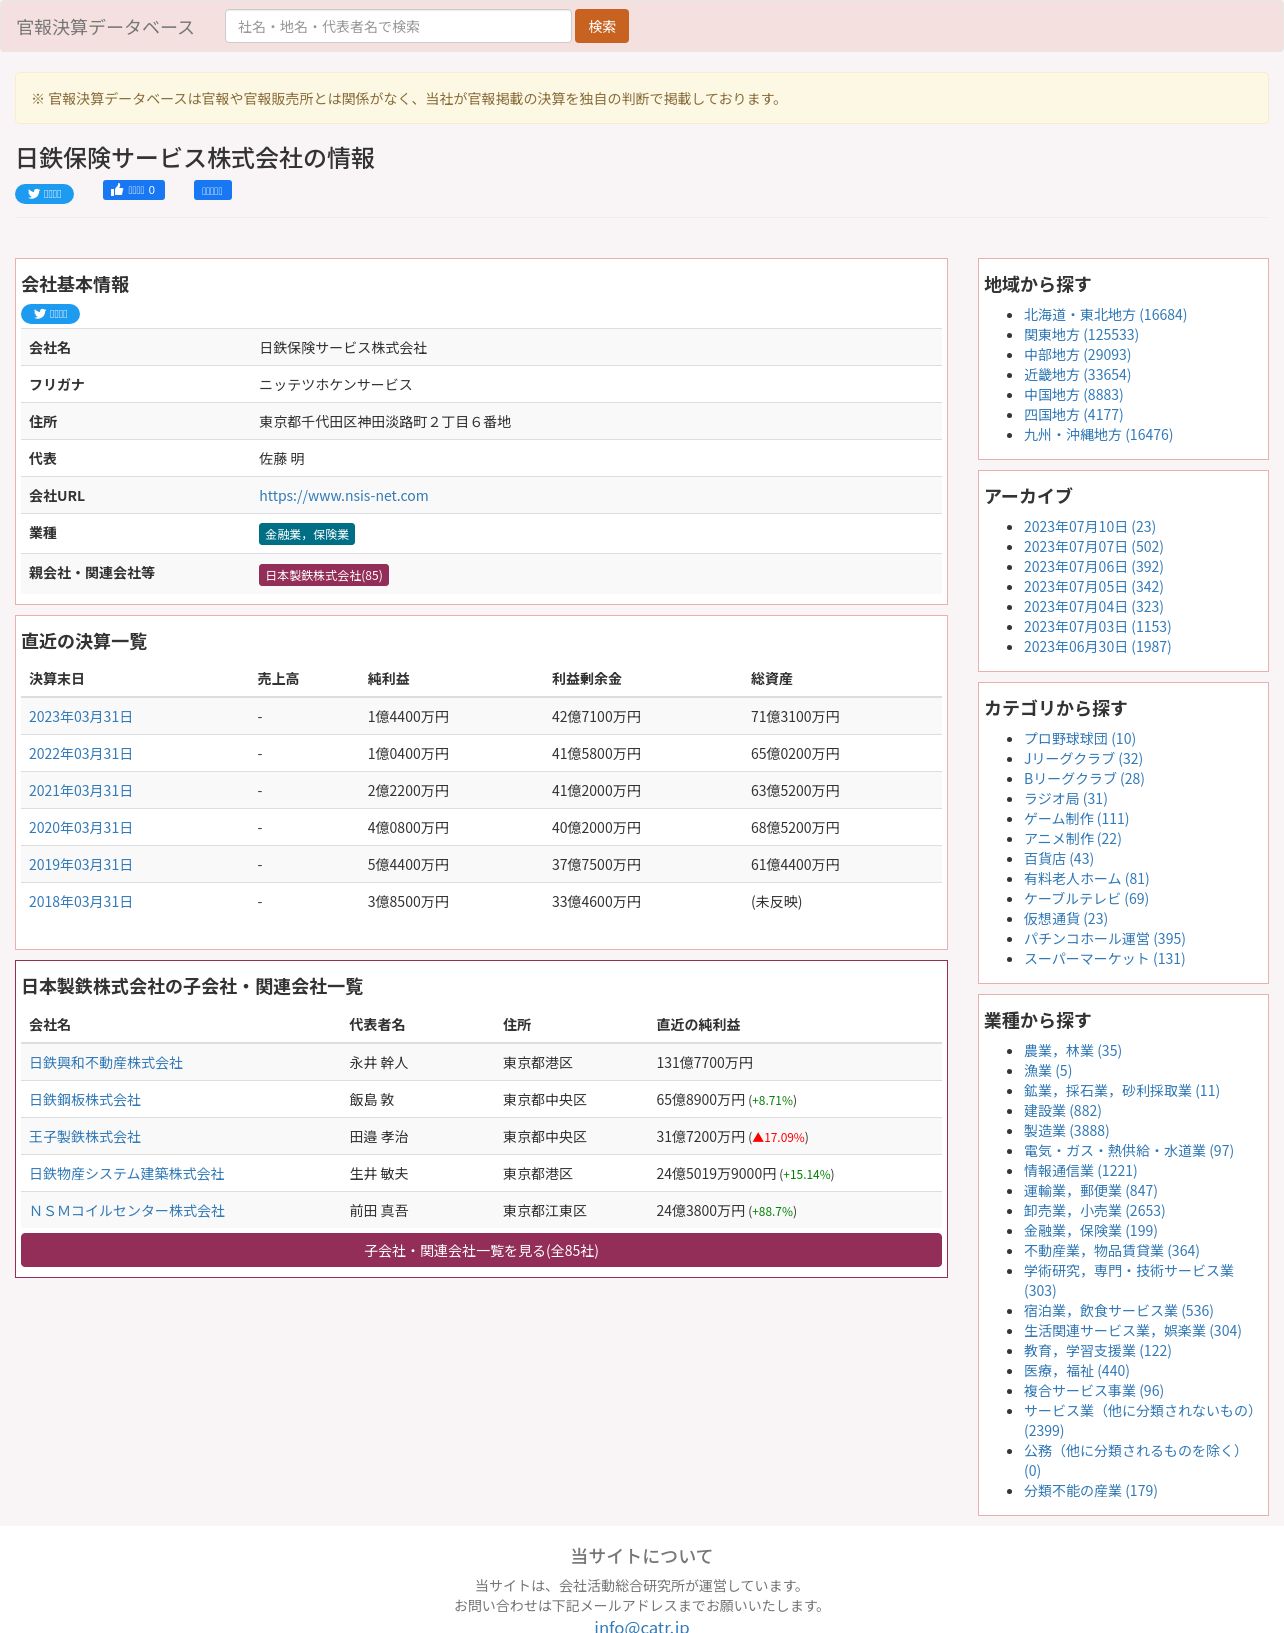Click the Facebook like thumbs-up button
The width and height of the screenshot is (1284, 1633).
click(x=134, y=190)
